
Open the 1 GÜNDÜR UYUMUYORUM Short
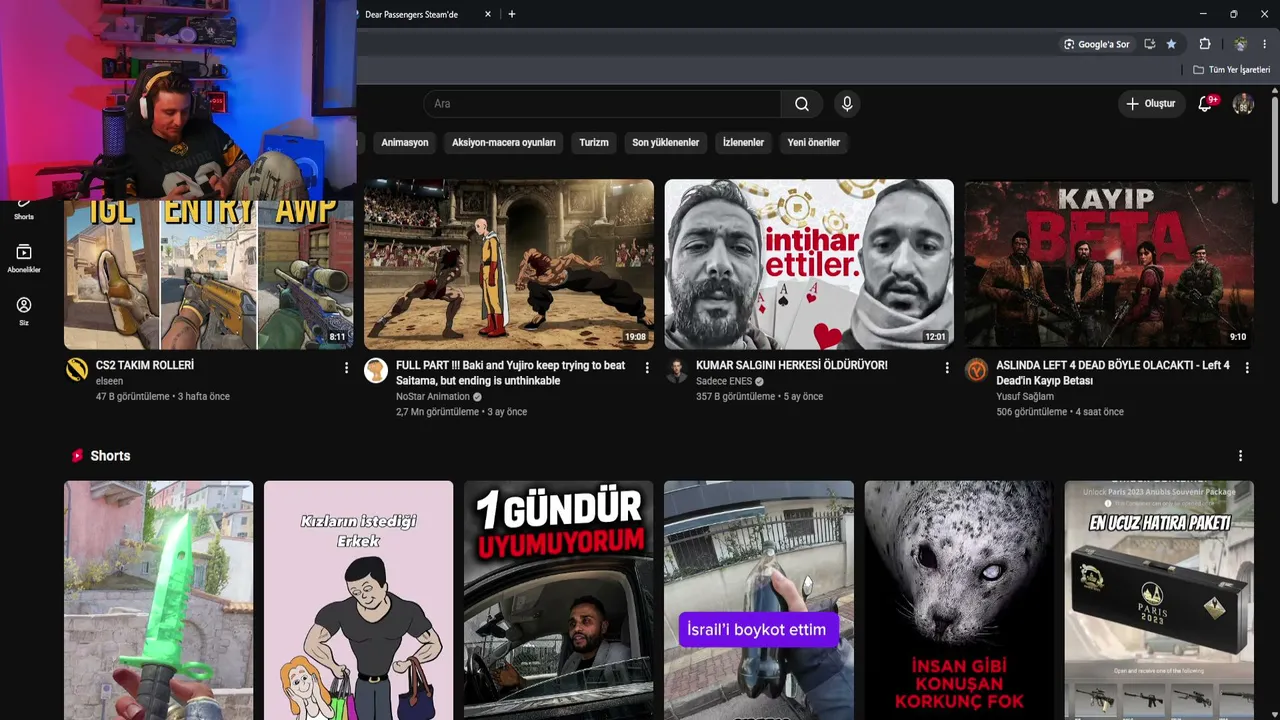(x=559, y=600)
